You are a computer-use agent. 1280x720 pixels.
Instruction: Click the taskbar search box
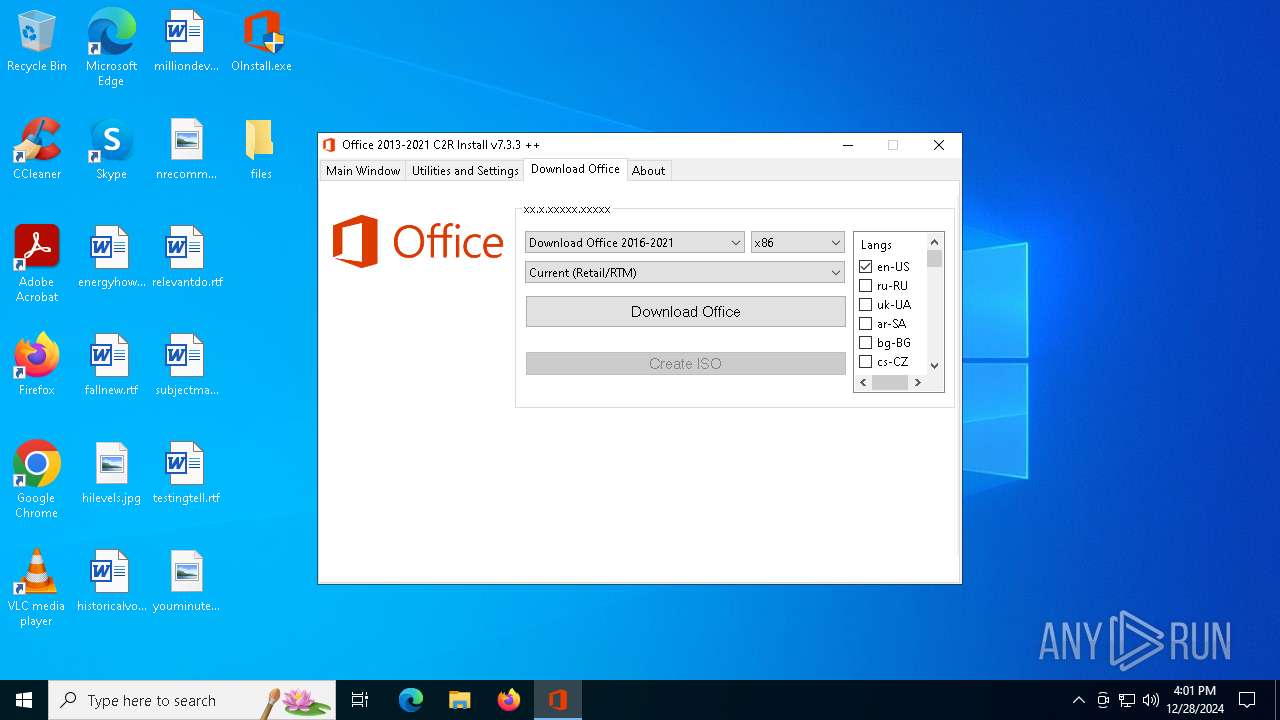point(192,700)
